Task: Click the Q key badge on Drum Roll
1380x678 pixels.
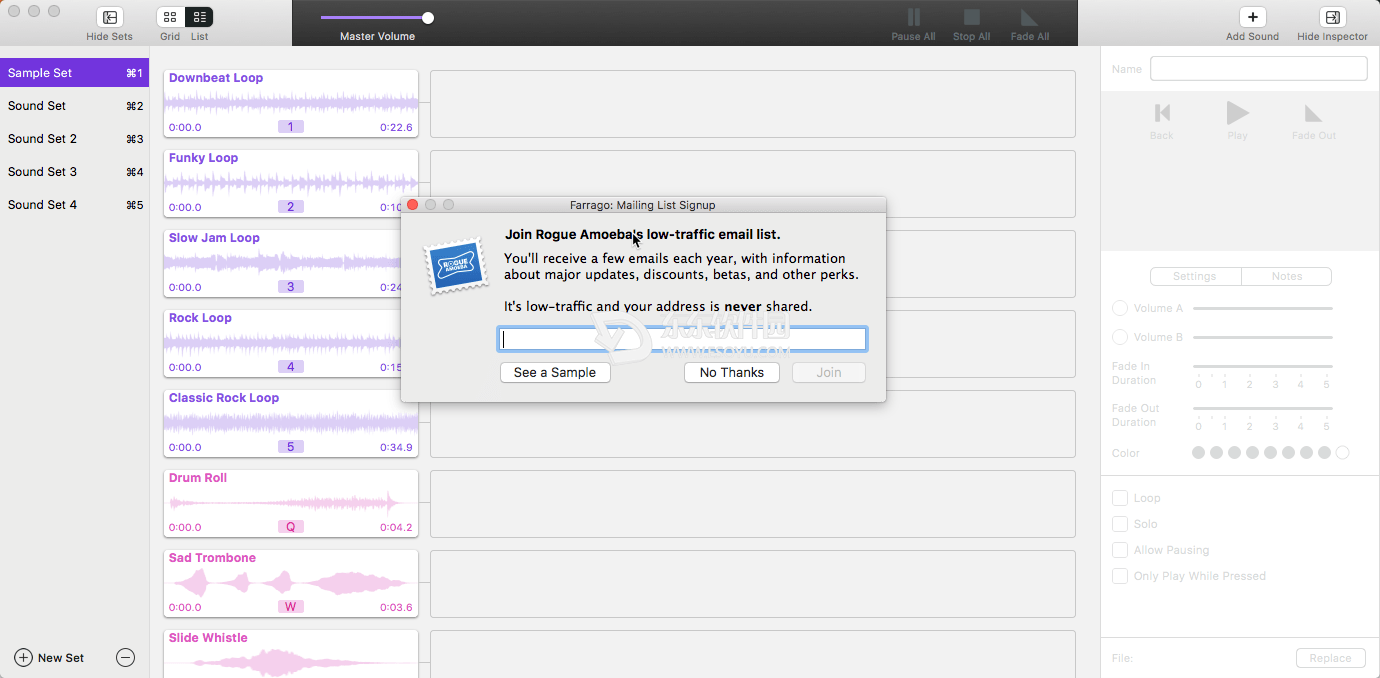Action: click(x=290, y=527)
